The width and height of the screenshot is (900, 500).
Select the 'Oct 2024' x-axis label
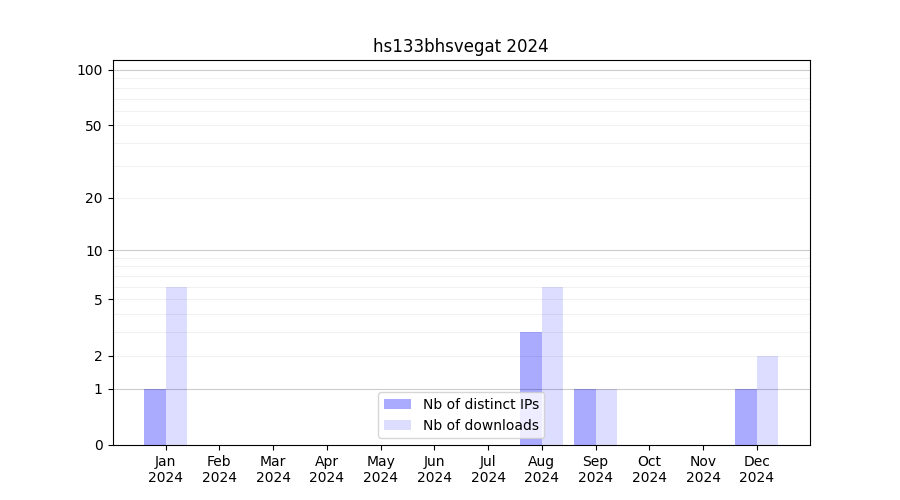(649, 469)
